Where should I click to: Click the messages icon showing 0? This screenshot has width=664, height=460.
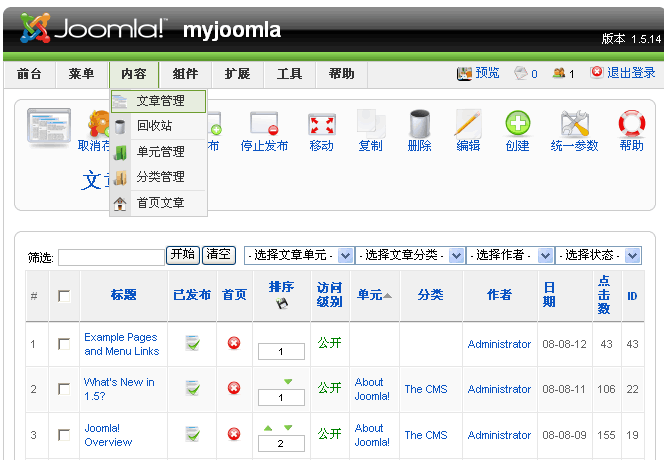[521, 73]
